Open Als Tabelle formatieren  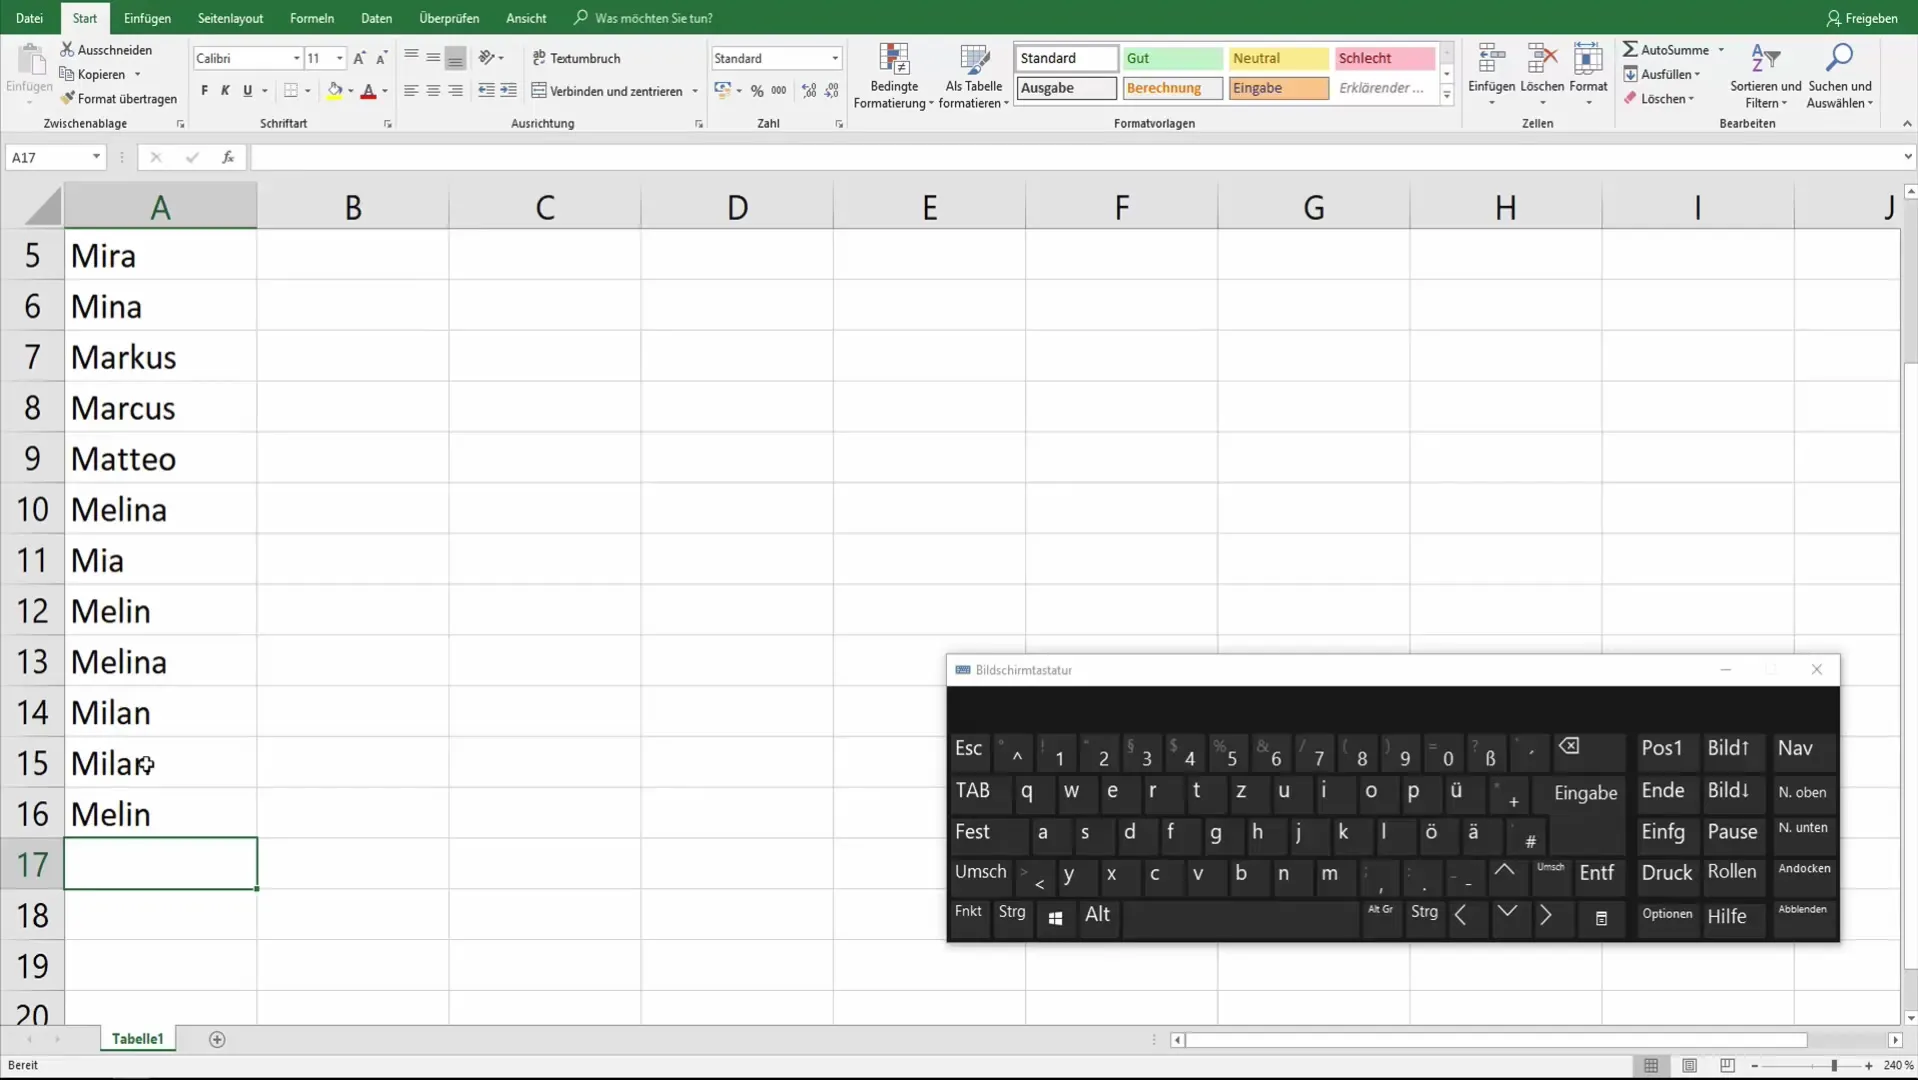point(974,76)
